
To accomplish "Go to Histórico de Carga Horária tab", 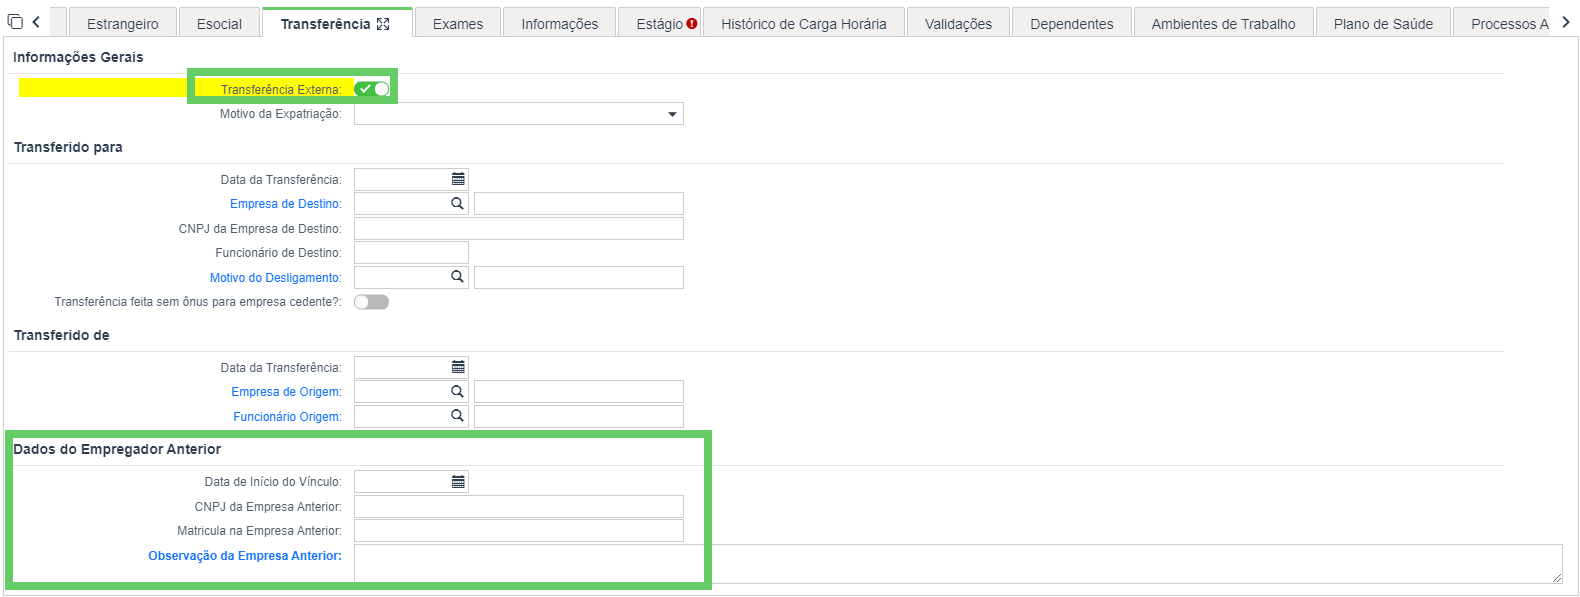I will point(804,24).
